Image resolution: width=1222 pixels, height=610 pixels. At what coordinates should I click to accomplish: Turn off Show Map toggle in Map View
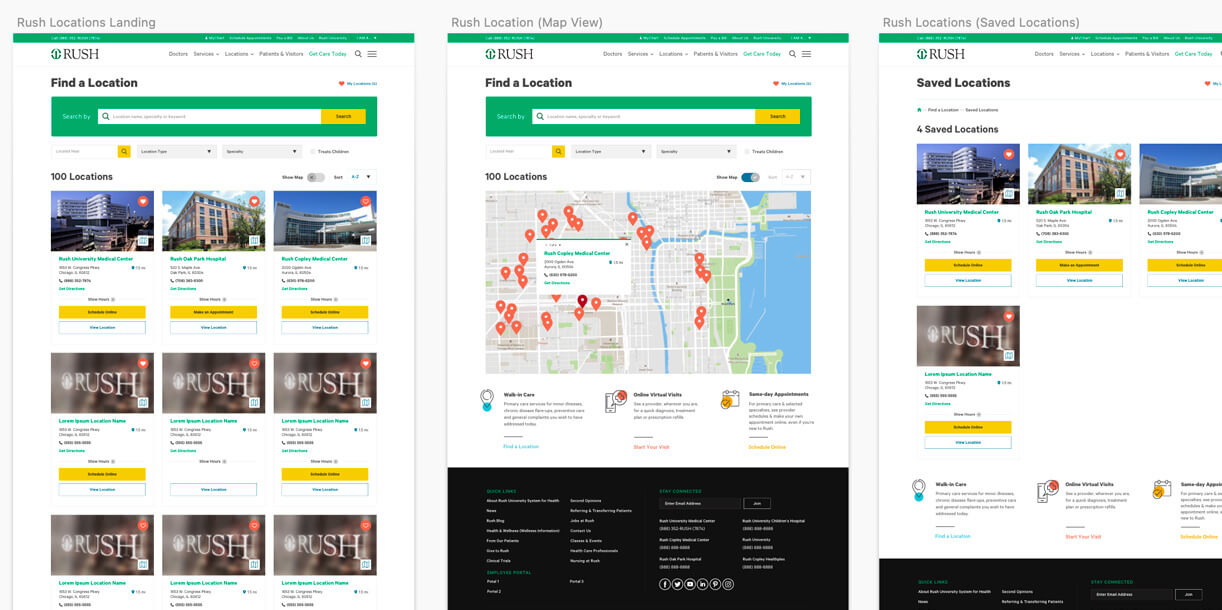click(x=750, y=177)
